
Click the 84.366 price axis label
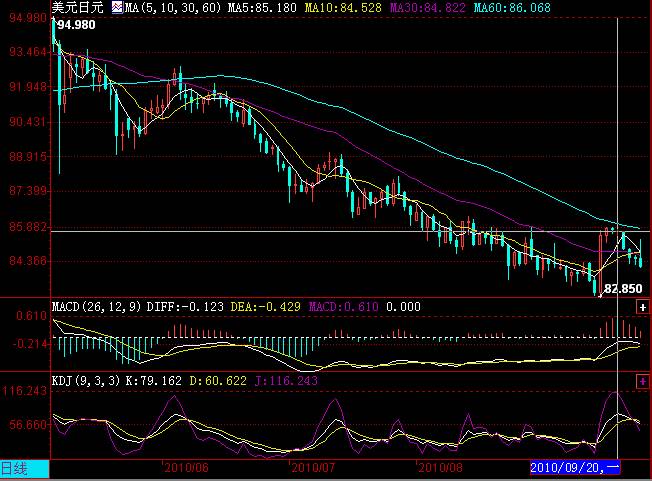pyautogui.click(x=28, y=261)
